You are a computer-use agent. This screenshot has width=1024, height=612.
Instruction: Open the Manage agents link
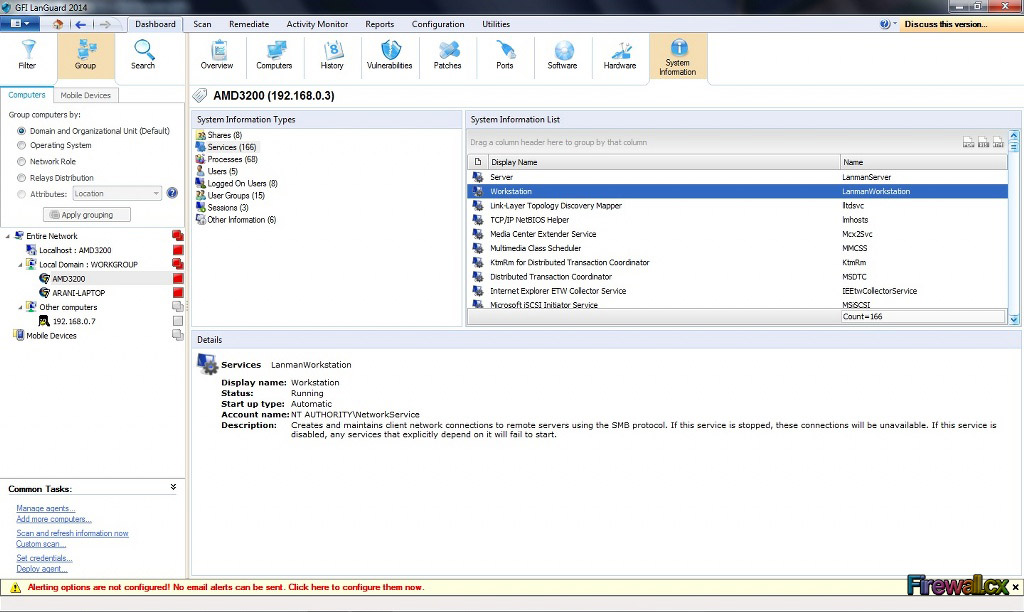(x=46, y=508)
